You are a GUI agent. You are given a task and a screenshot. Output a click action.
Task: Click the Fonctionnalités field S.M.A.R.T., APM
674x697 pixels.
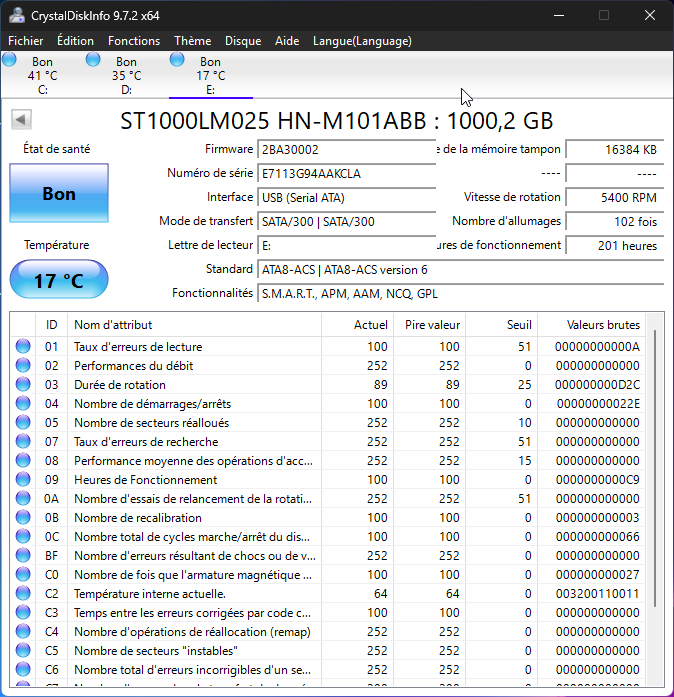(x=460, y=293)
